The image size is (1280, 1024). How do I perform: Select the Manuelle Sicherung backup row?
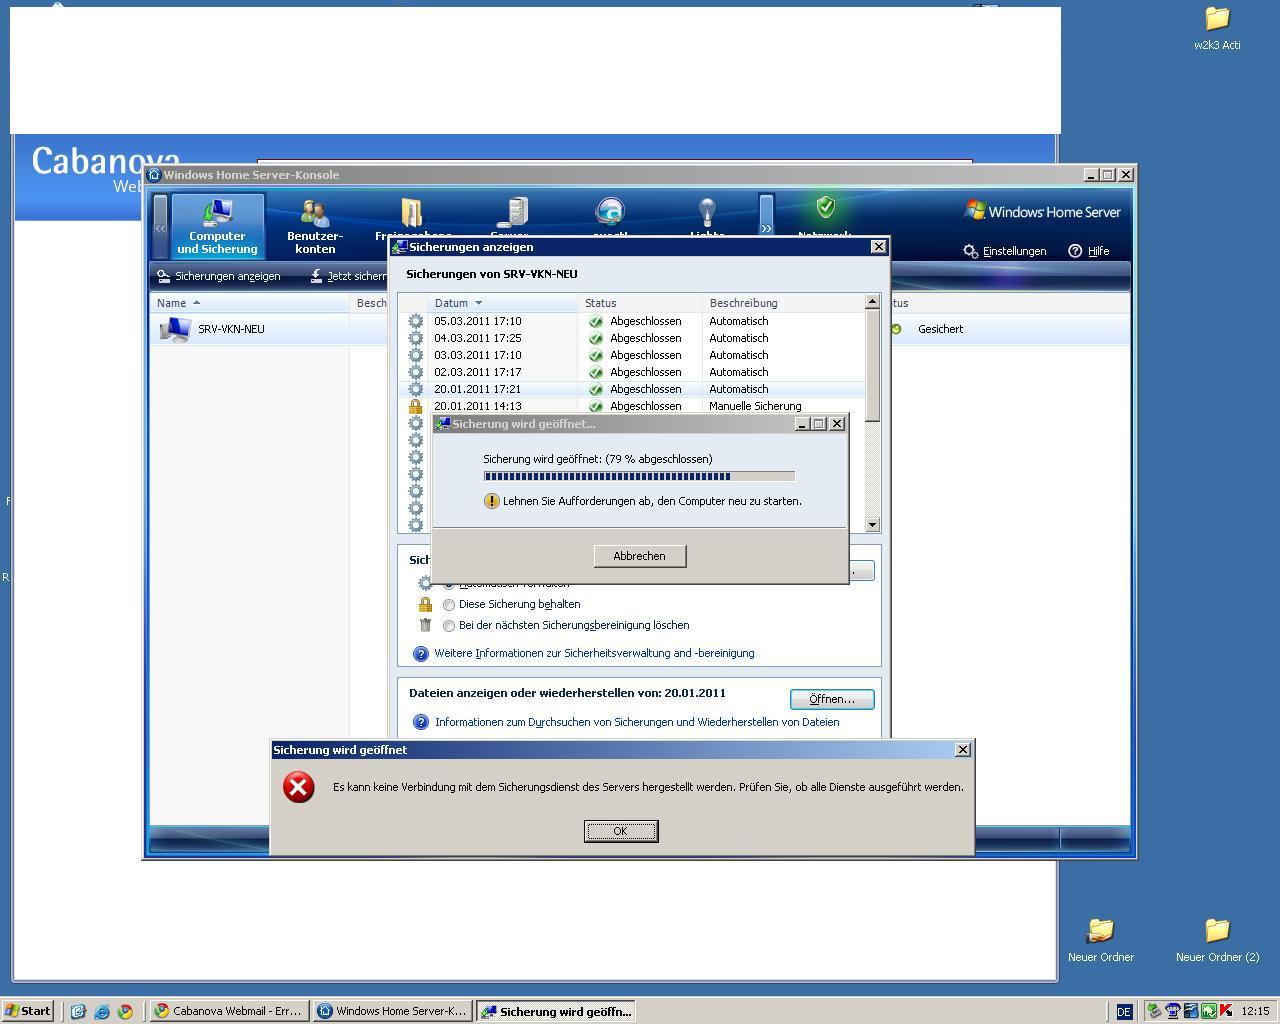[x=631, y=406]
